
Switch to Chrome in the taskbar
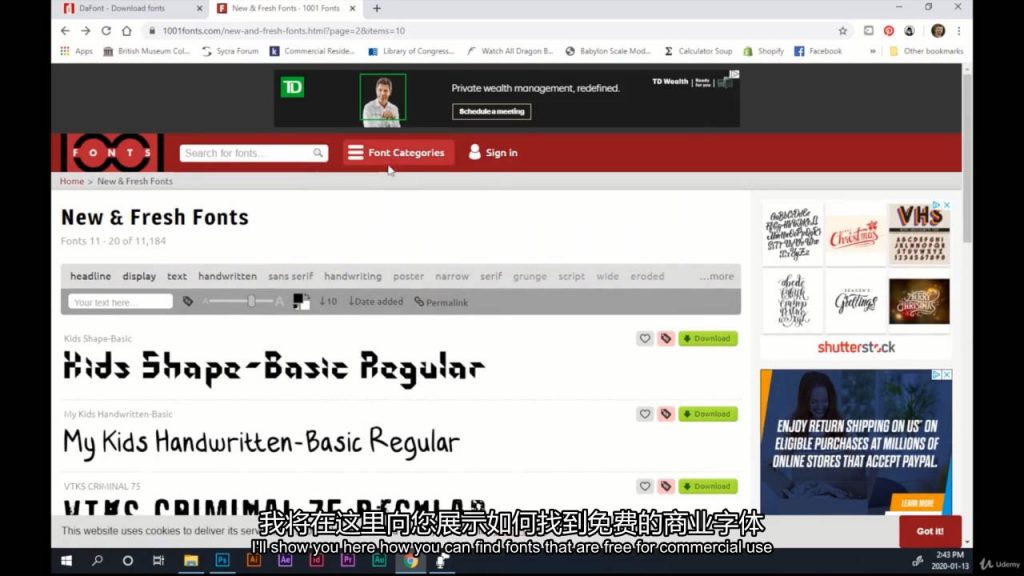410,561
